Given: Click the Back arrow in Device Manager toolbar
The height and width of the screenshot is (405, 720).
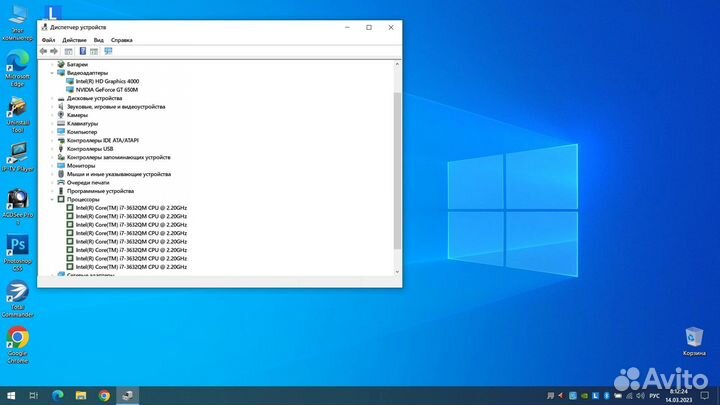Looking at the screenshot, I should [x=43, y=51].
